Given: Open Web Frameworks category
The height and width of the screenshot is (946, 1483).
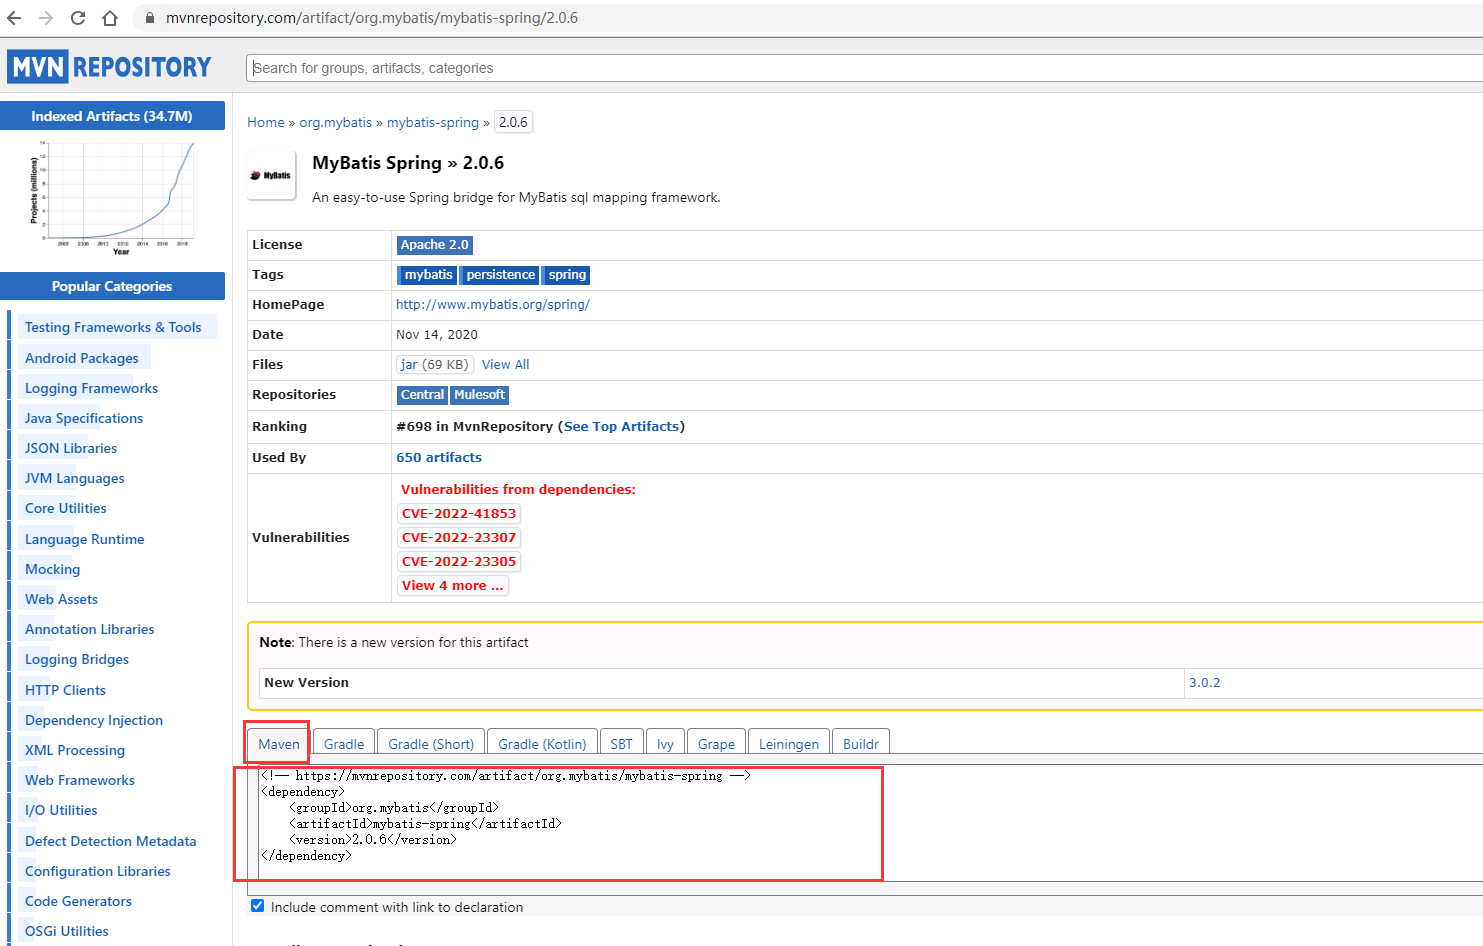Looking at the screenshot, I should pos(80,780).
